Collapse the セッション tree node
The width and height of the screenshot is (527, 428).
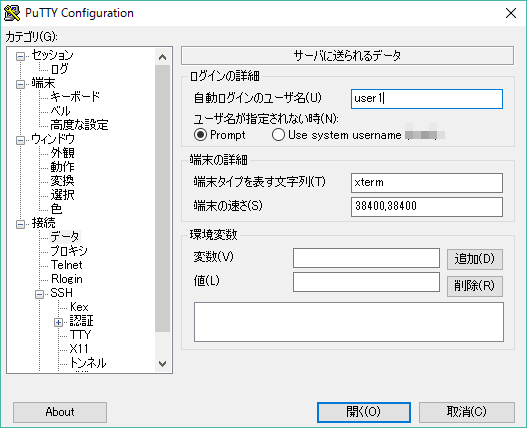coord(21,56)
